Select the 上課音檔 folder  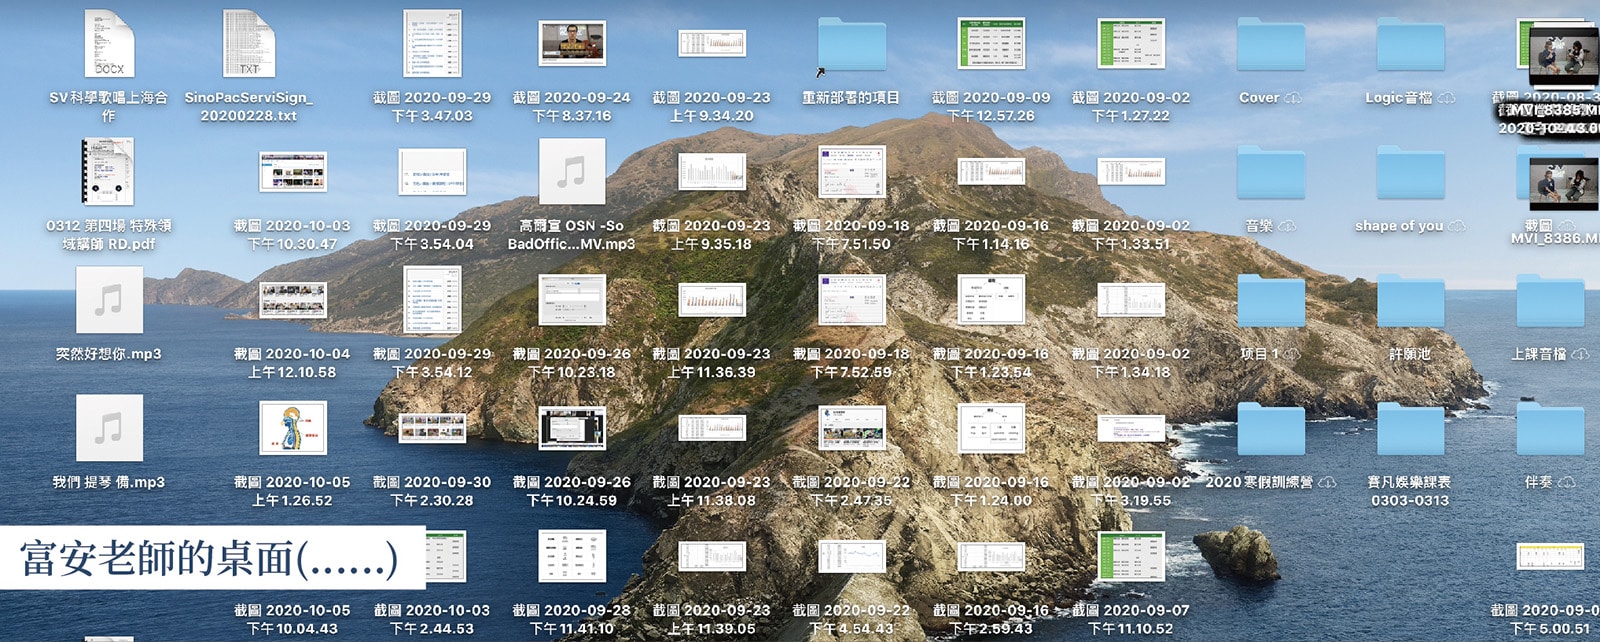[1550, 300]
